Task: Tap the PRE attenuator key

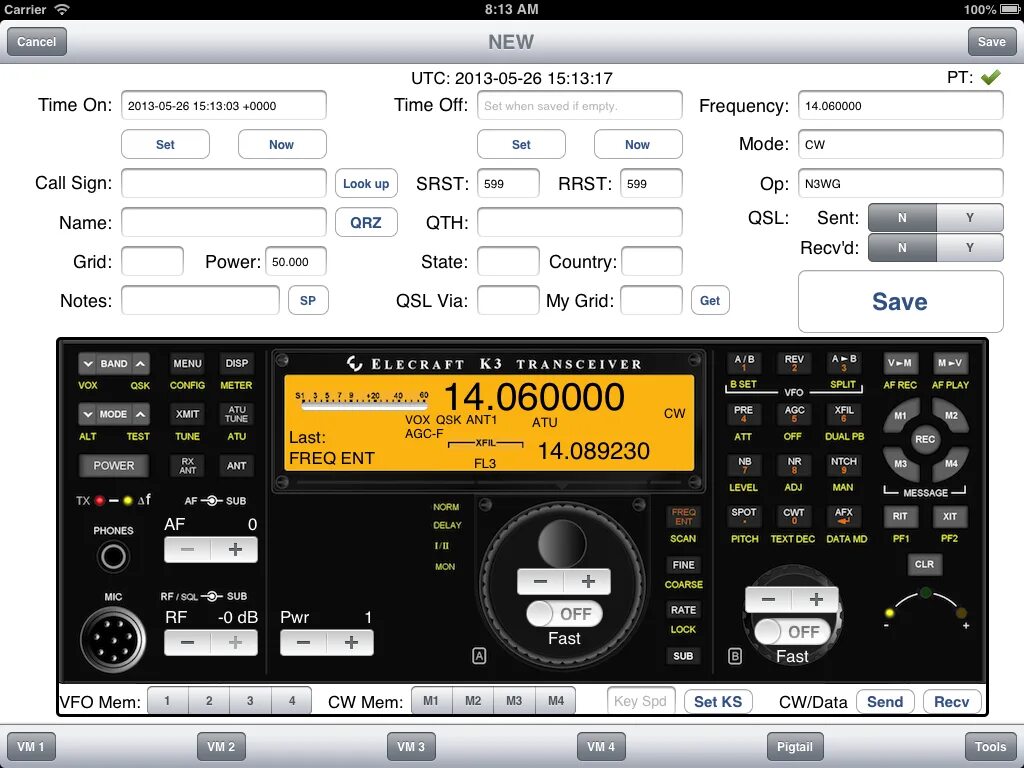Action: [744, 413]
